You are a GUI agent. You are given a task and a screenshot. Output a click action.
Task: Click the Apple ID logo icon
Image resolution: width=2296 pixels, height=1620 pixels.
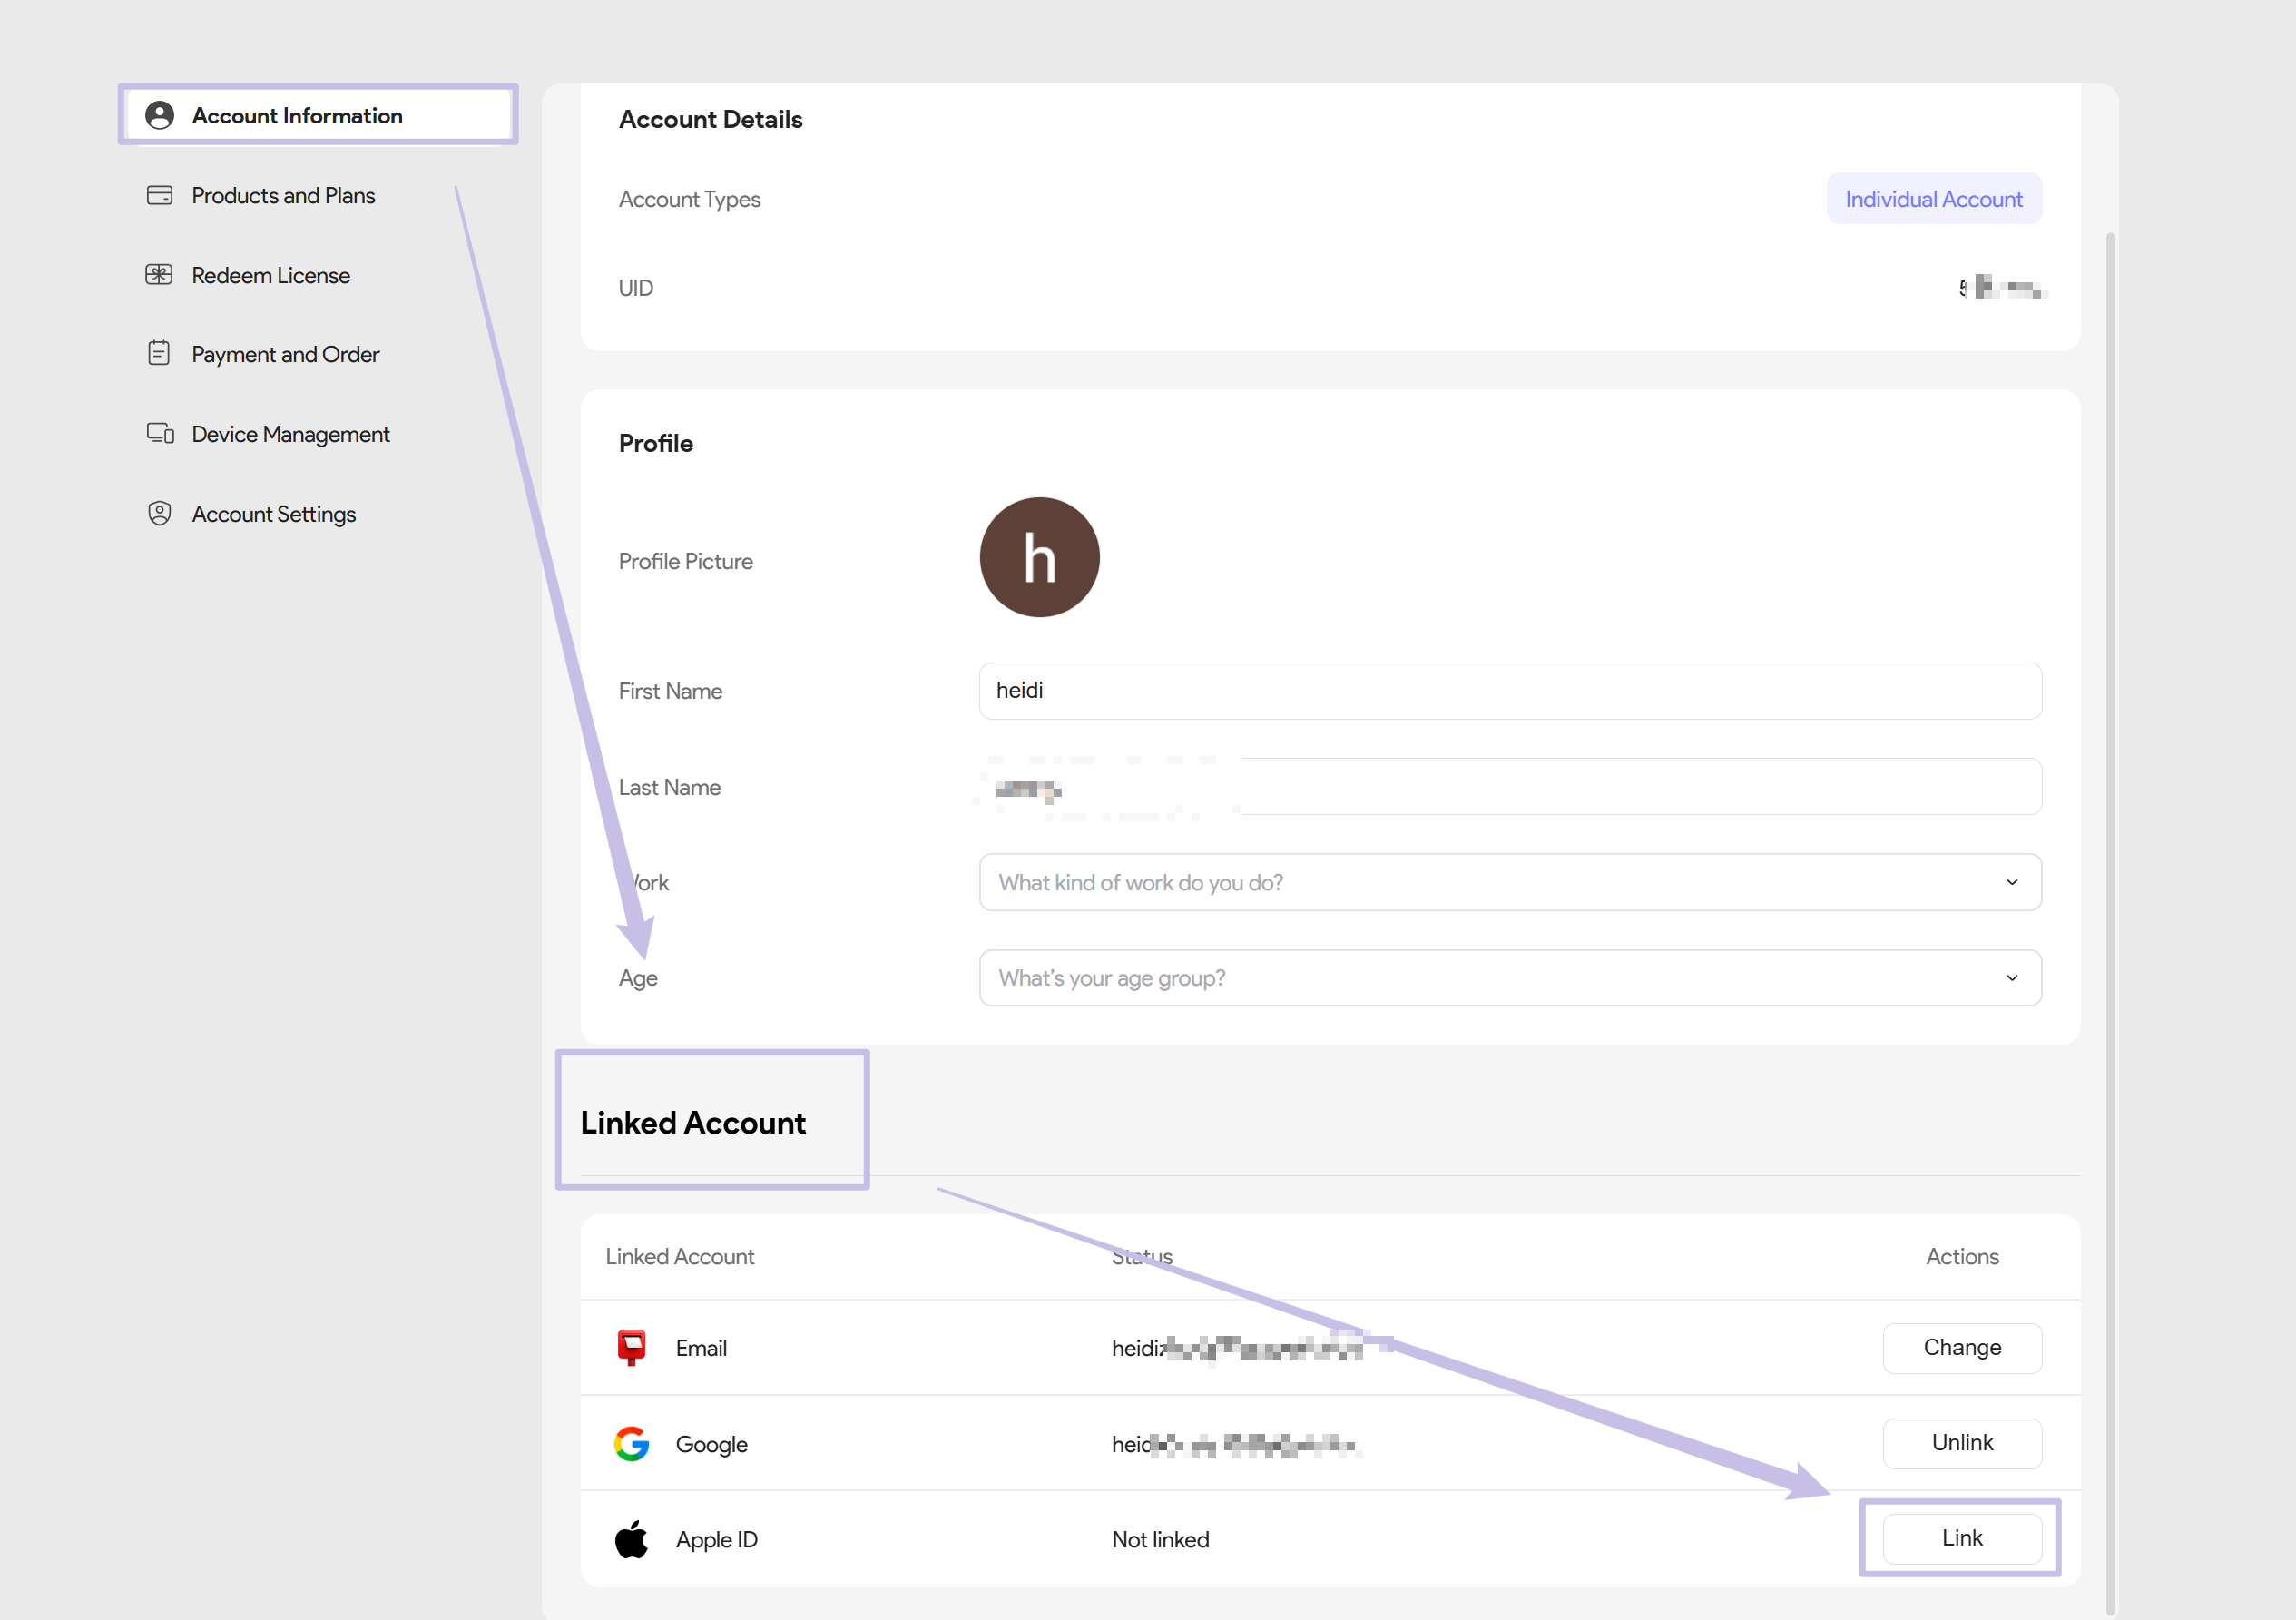tap(631, 1539)
